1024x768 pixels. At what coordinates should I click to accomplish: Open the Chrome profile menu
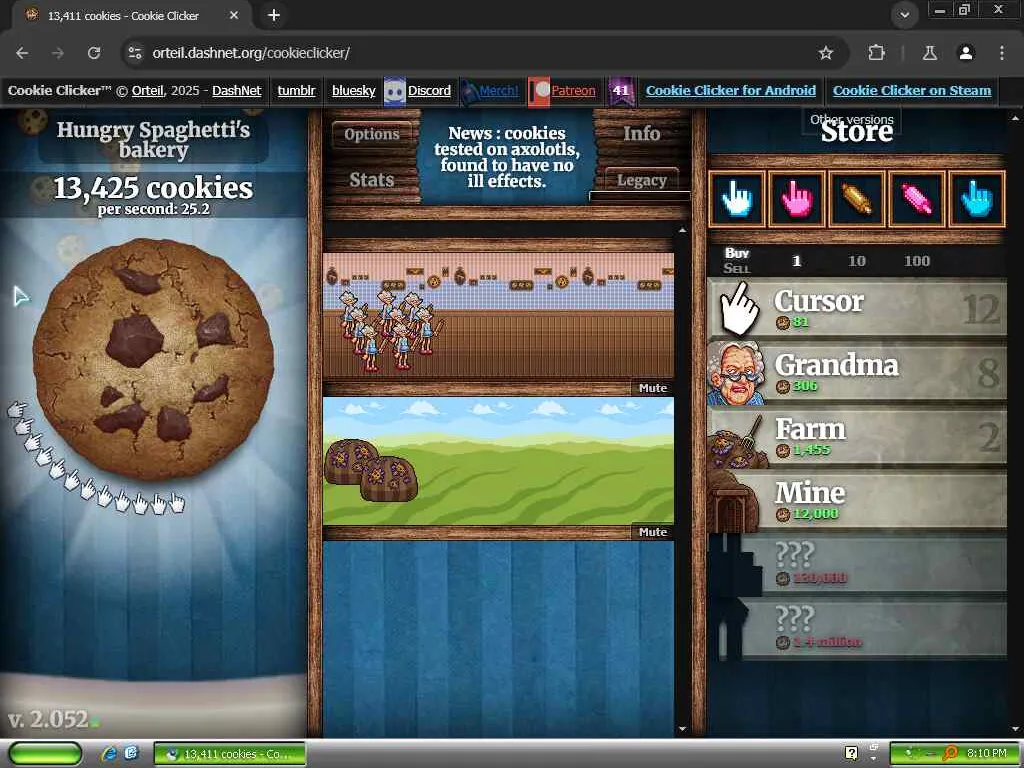[x=966, y=53]
